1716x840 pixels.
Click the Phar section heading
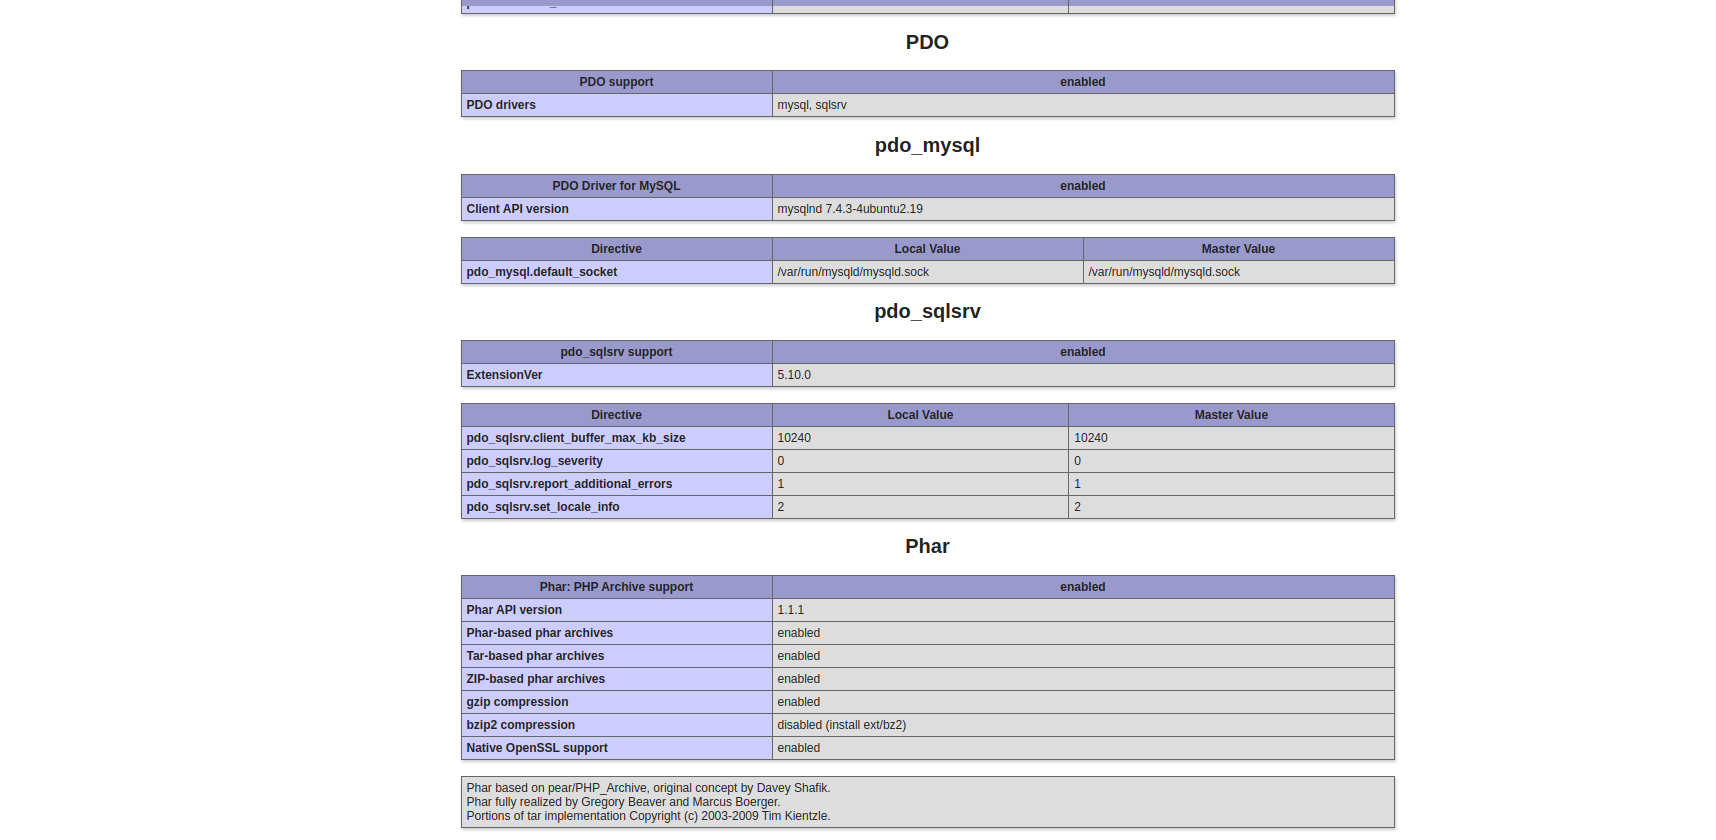coord(926,546)
